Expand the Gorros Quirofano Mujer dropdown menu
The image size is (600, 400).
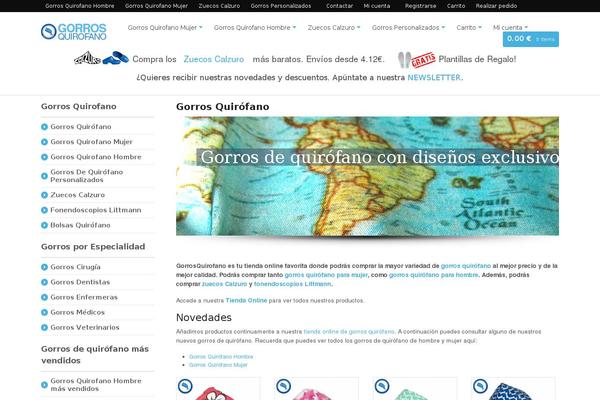(x=165, y=28)
